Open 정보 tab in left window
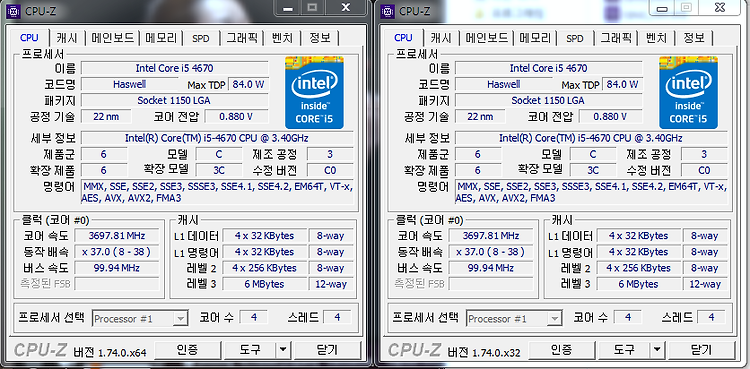 click(320, 38)
